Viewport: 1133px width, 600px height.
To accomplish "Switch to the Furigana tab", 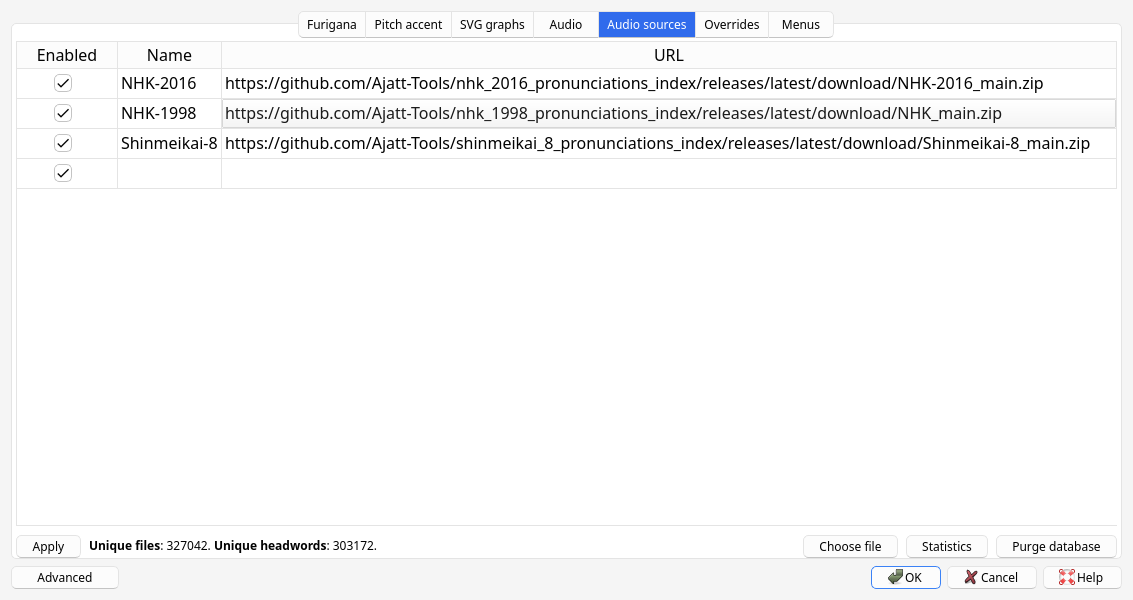I will coord(332,24).
